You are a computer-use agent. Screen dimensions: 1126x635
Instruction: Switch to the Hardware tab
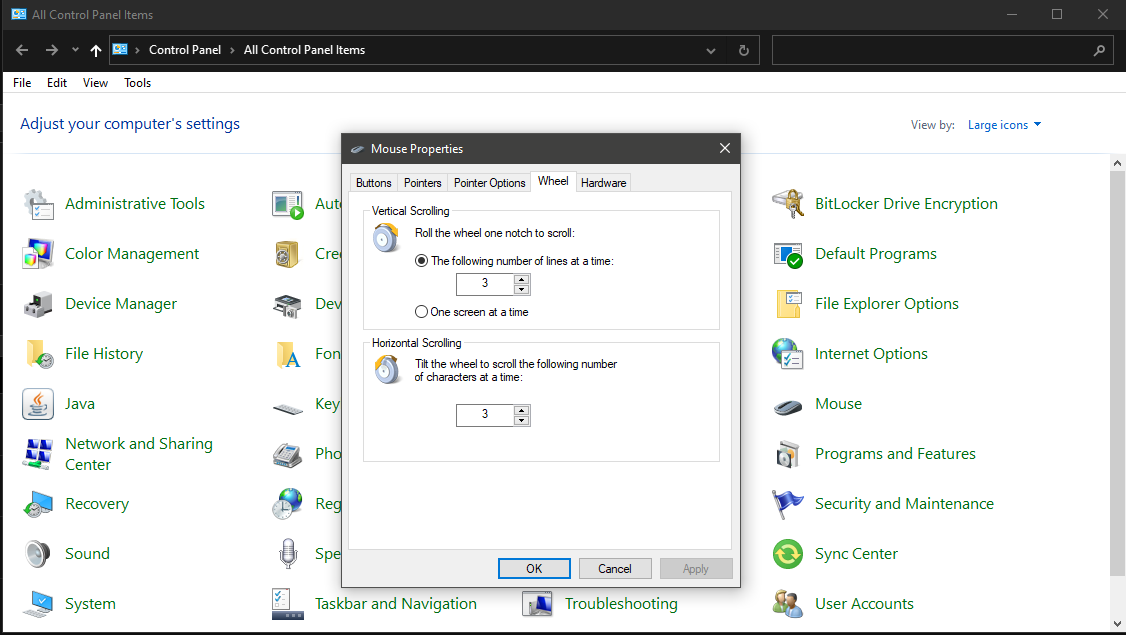click(x=603, y=182)
